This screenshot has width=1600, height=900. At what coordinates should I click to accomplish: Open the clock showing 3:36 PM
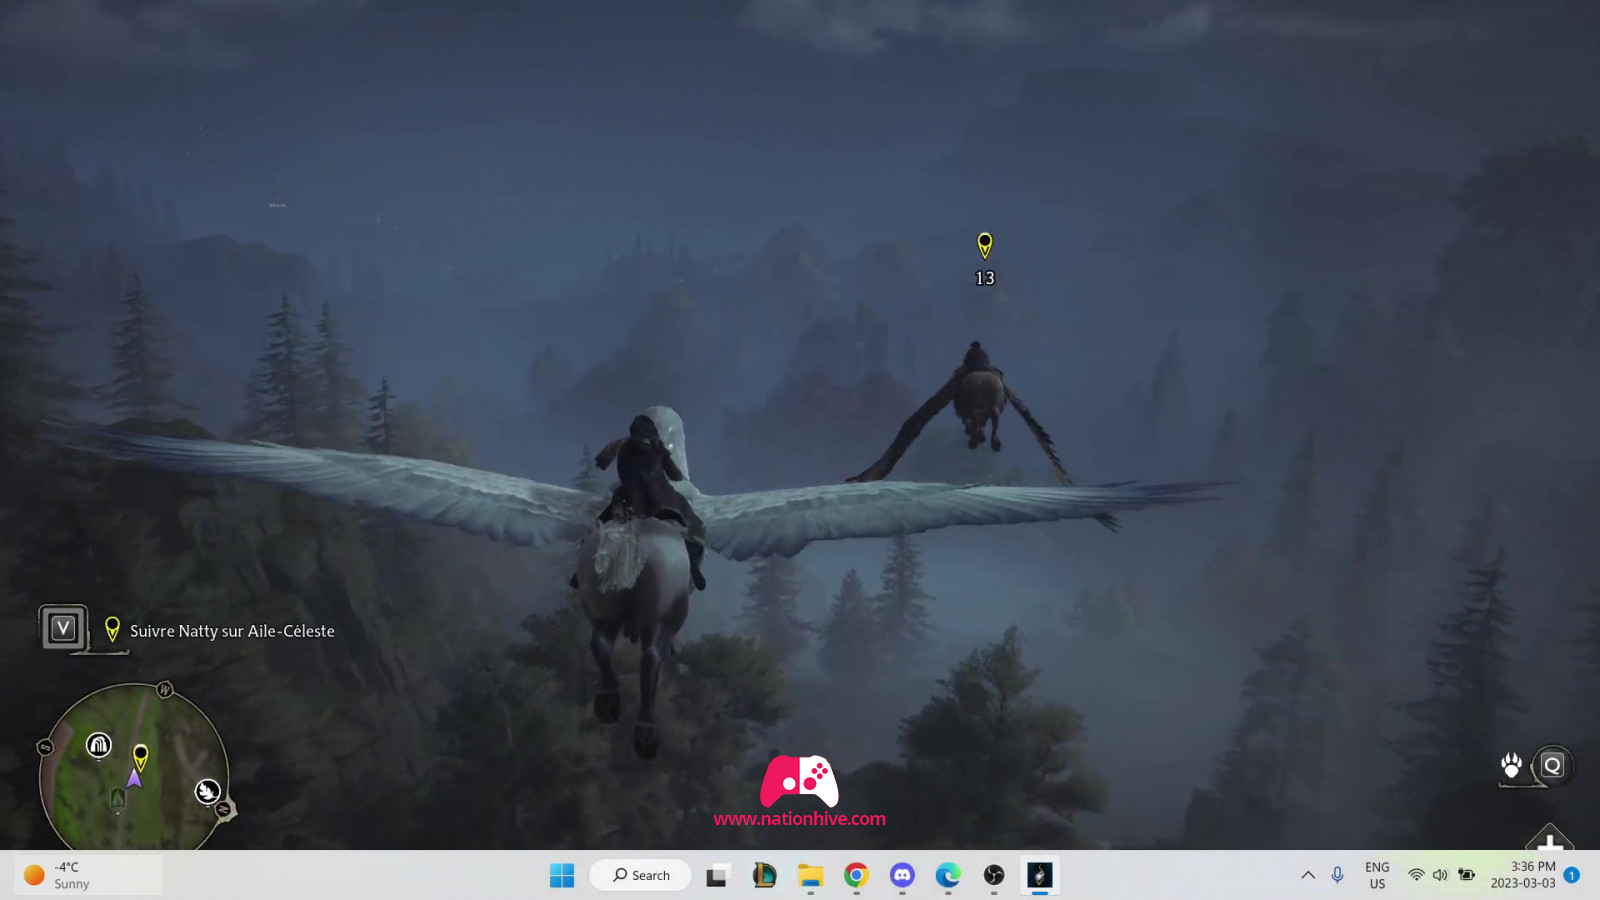point(1523,875)
